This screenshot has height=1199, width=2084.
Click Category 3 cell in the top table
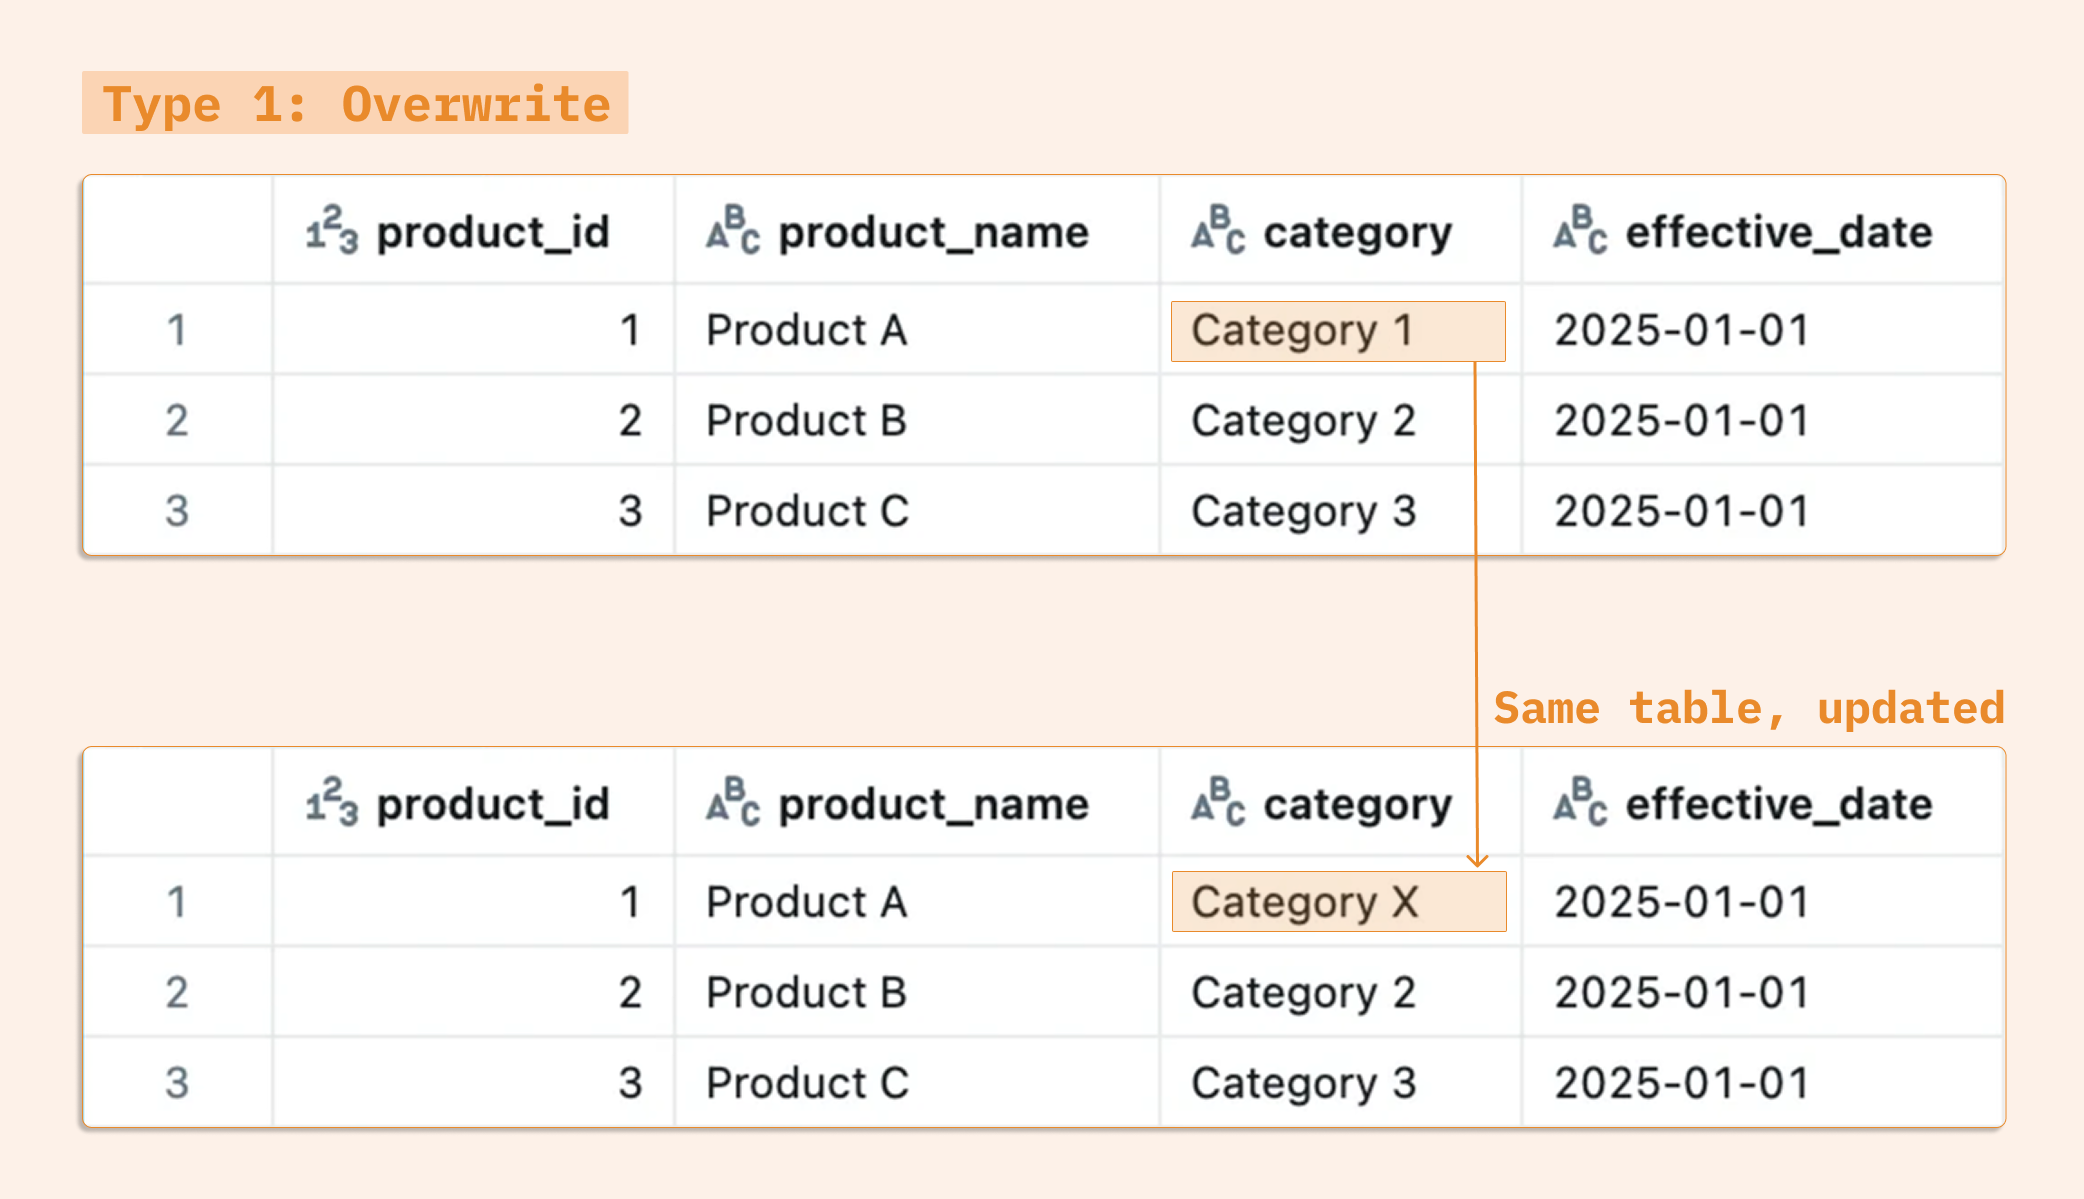point(1303,511)
